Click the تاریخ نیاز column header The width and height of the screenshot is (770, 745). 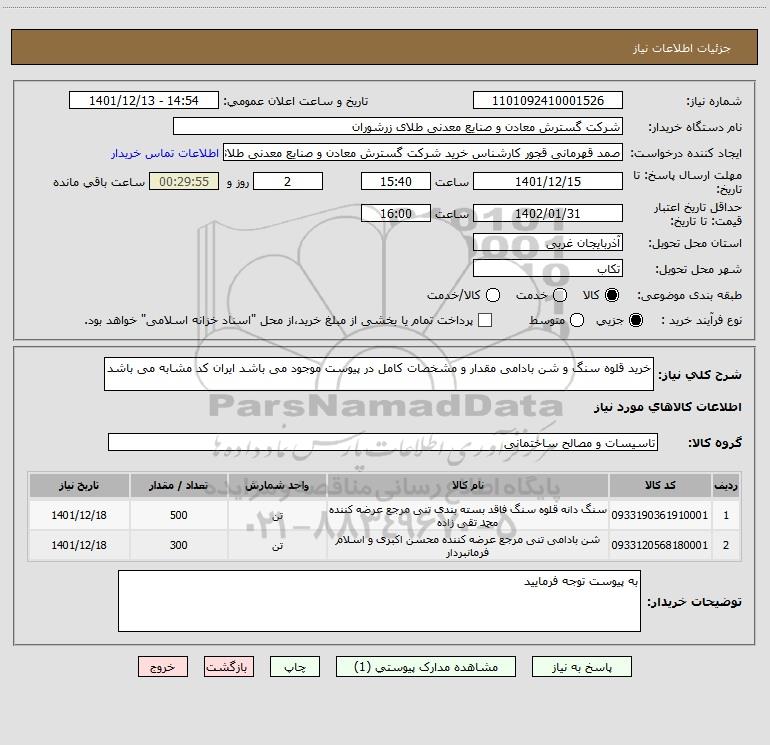[x=79, y=485]
